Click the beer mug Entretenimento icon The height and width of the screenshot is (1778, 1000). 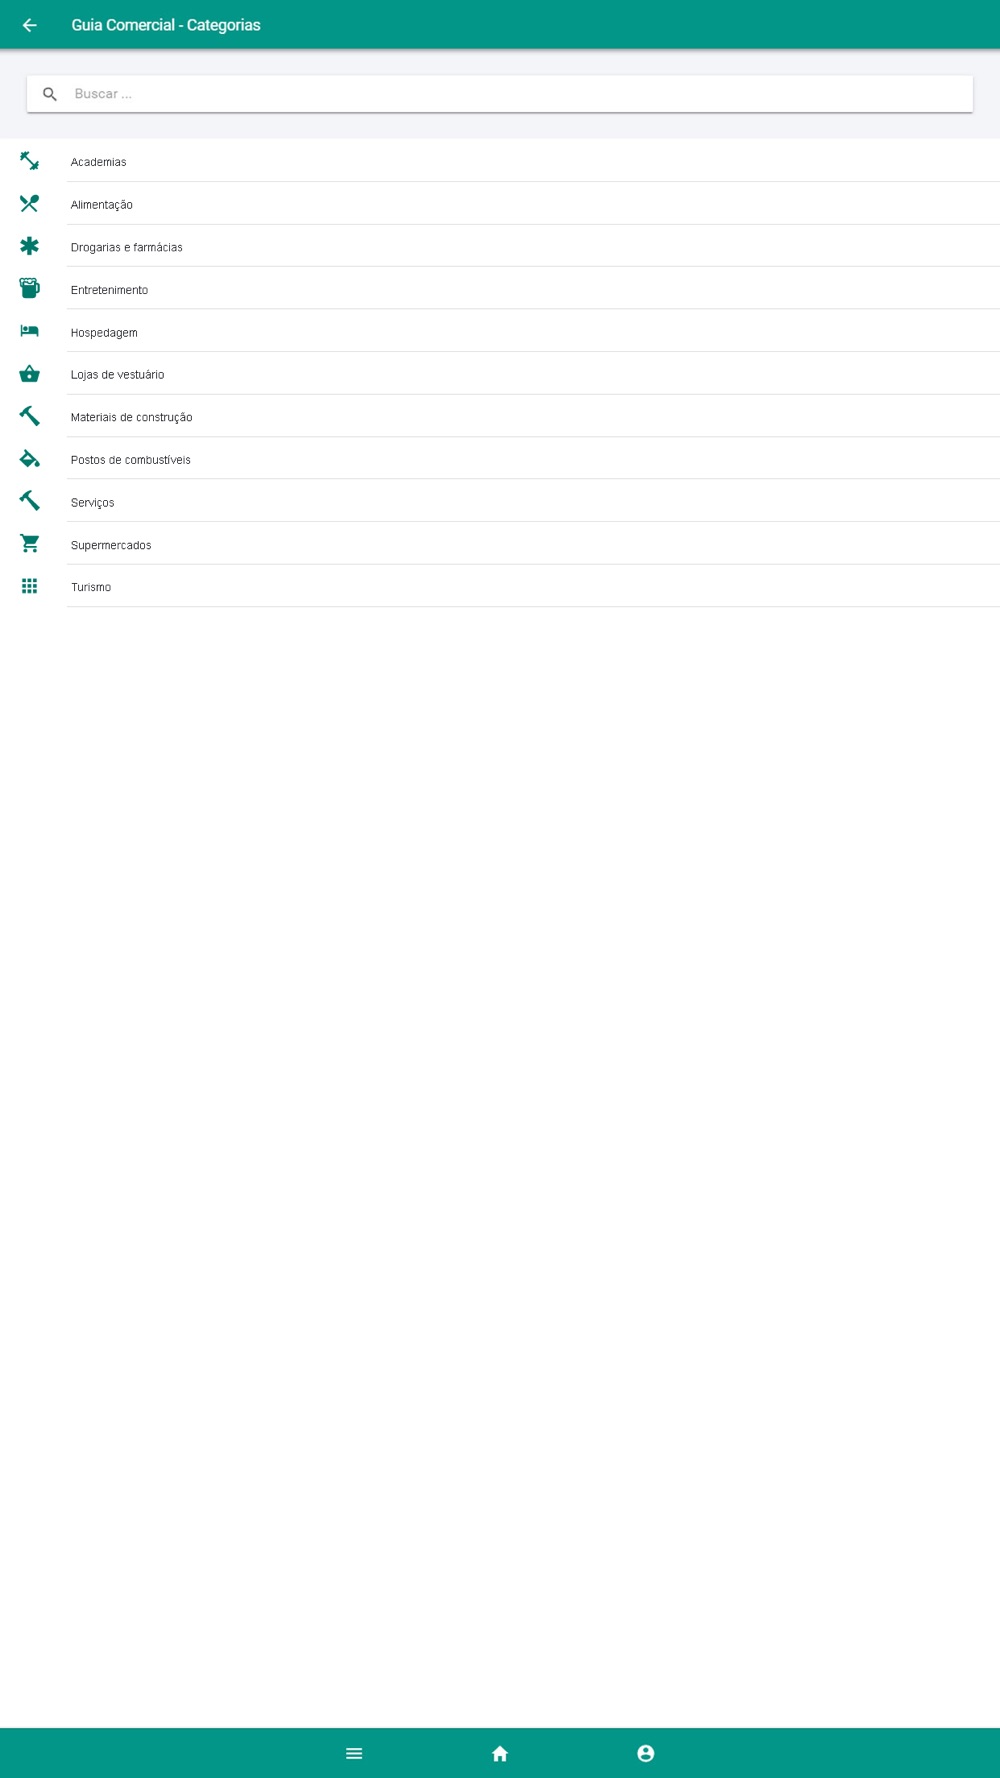(x=30, y=289)
